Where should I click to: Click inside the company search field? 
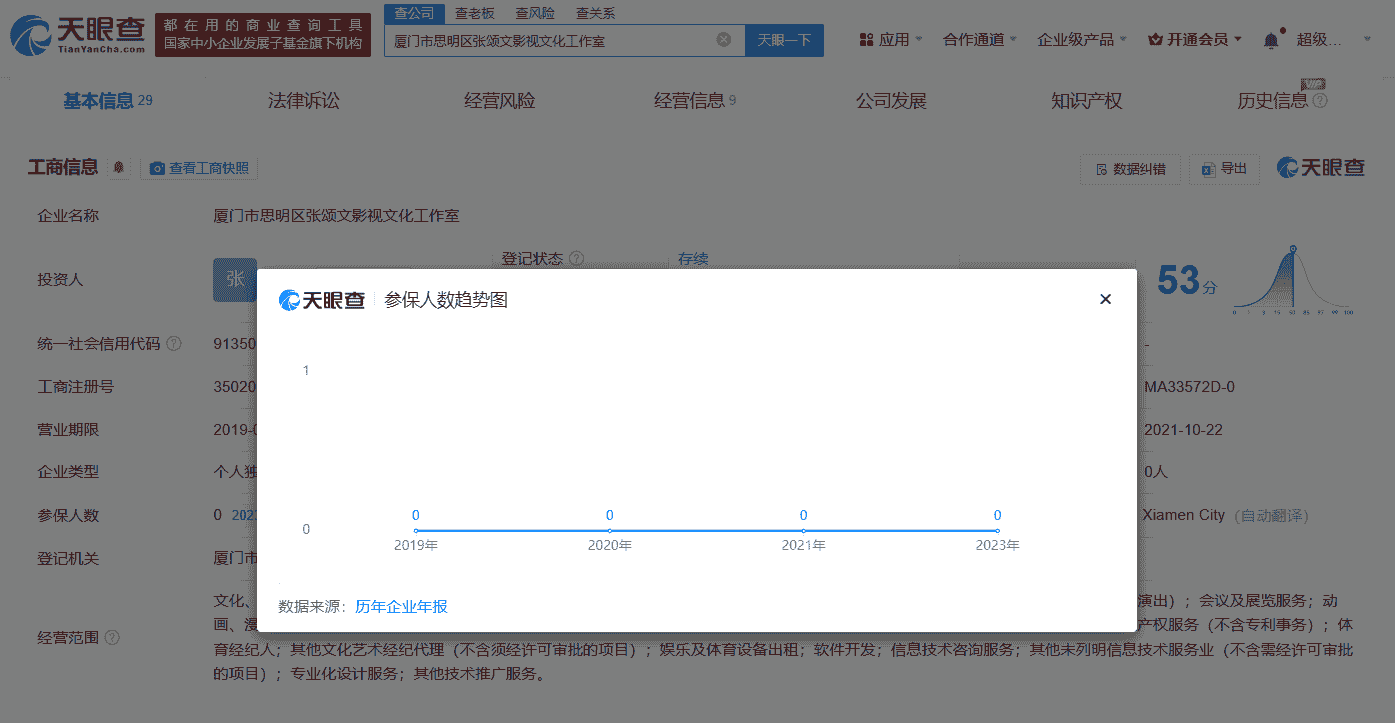[x=550, y=41]
